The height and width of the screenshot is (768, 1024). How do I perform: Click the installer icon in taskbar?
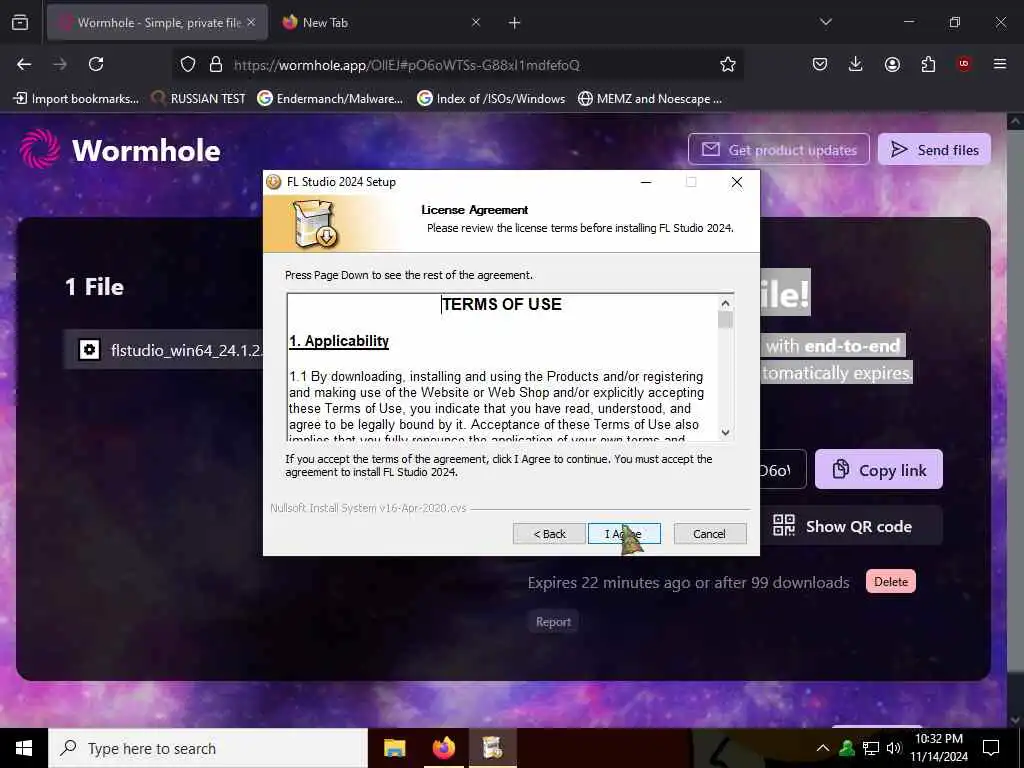click(492, 748)
